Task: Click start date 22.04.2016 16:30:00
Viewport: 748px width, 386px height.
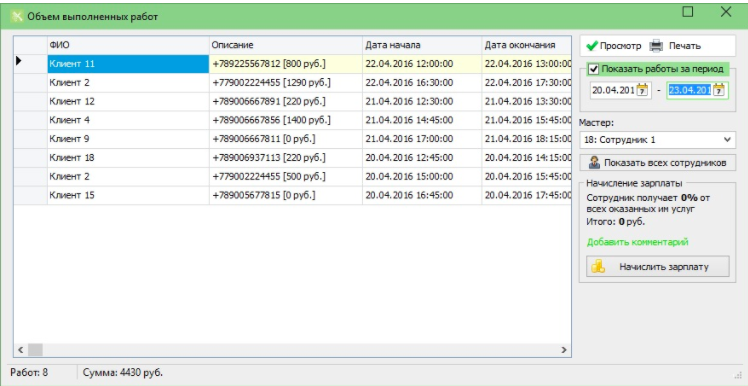Action: pyautogui.click(x=422, y=83)
